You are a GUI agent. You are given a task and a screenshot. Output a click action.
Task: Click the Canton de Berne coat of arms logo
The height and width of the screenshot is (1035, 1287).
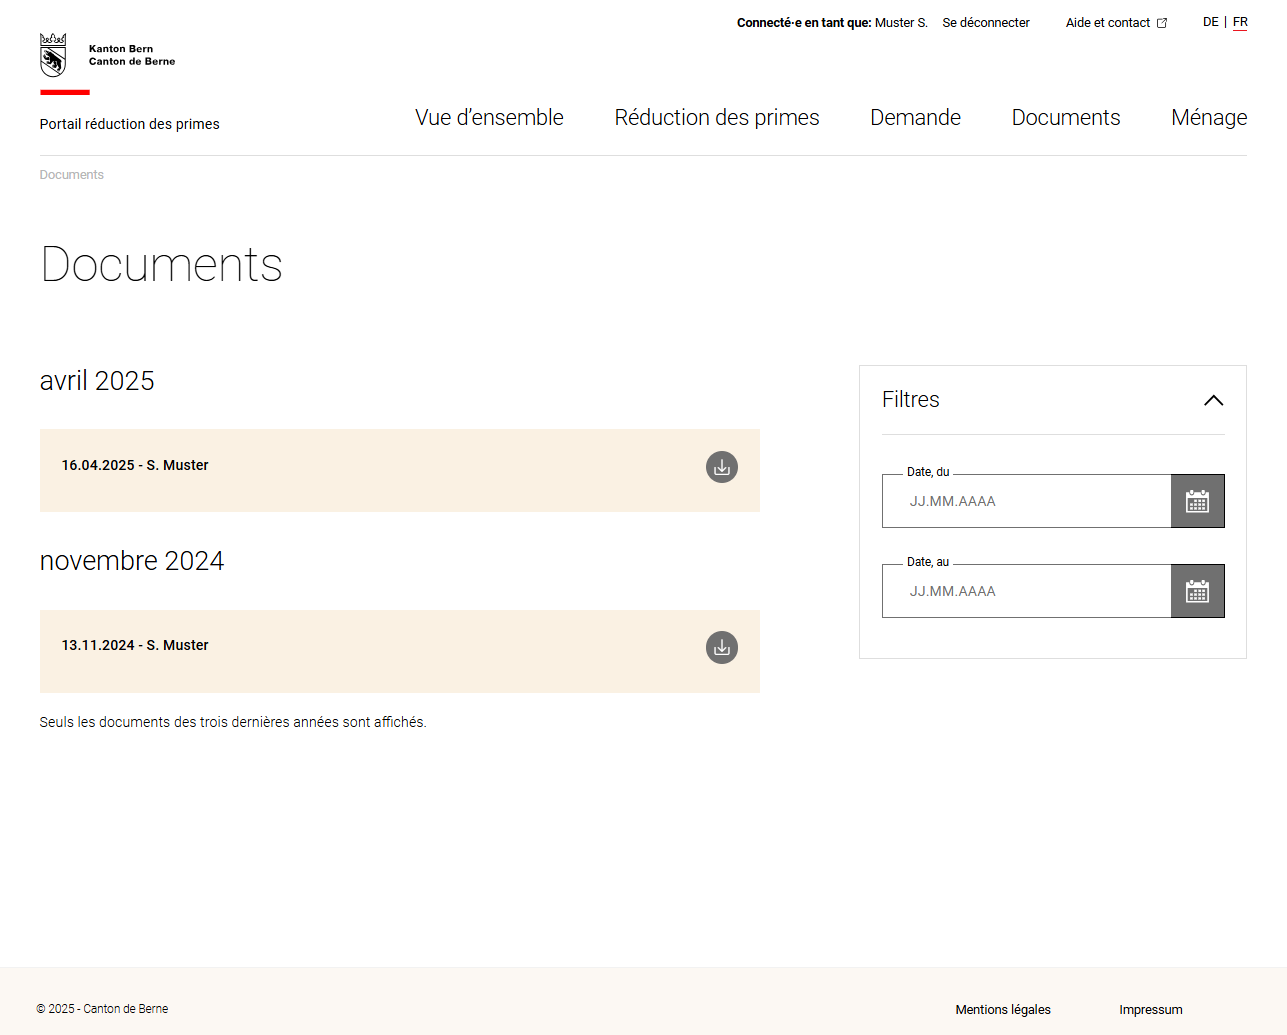pyautogui.click(x=53, y=55)
